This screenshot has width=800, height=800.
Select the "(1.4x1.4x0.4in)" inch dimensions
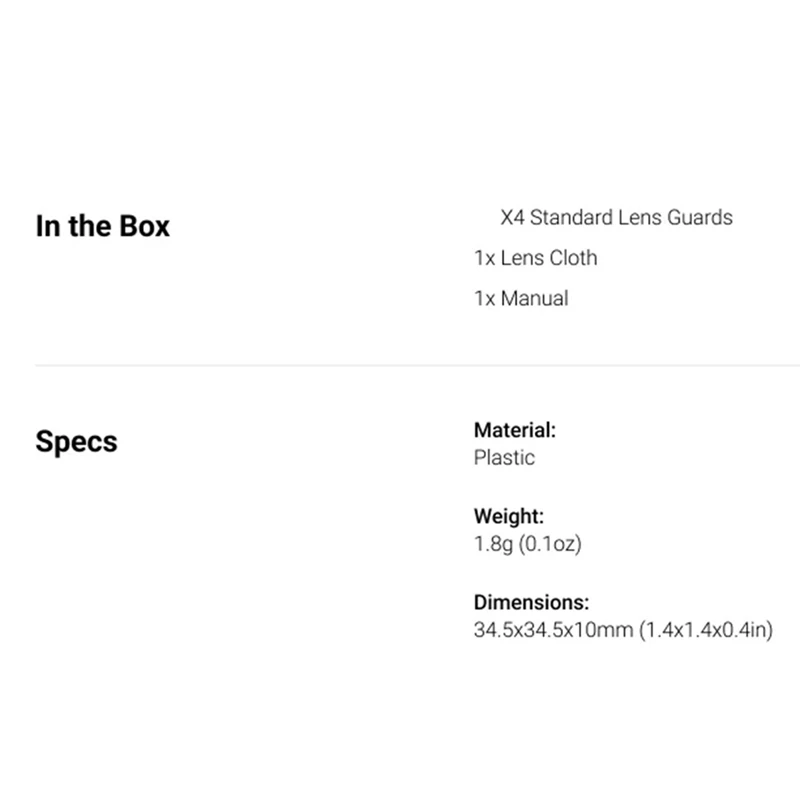pyautogui.click(x=706, y=631)
